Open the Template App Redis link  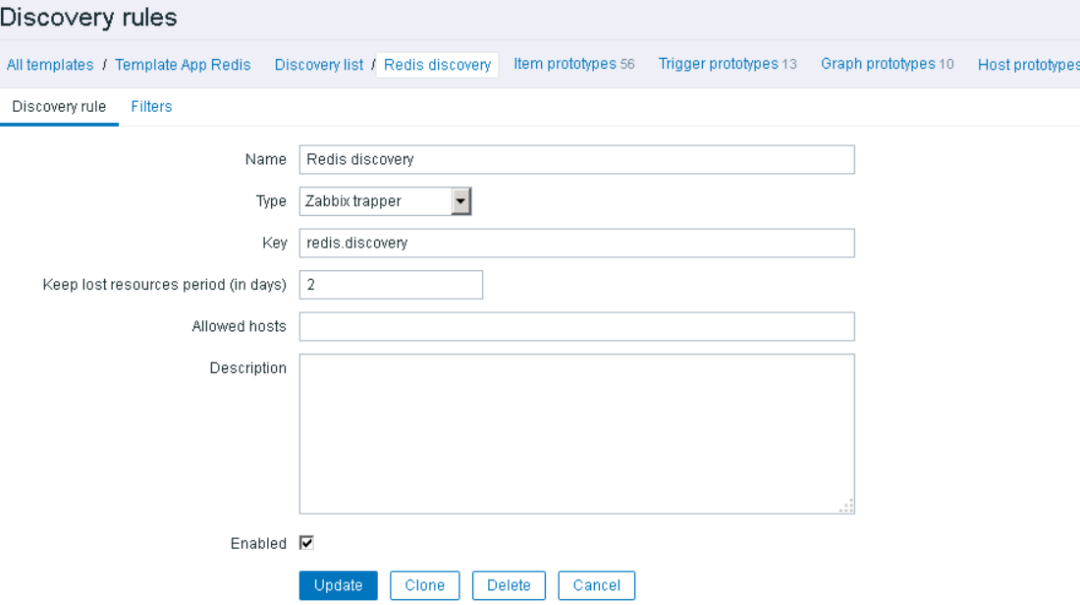[x=183, y=65]
